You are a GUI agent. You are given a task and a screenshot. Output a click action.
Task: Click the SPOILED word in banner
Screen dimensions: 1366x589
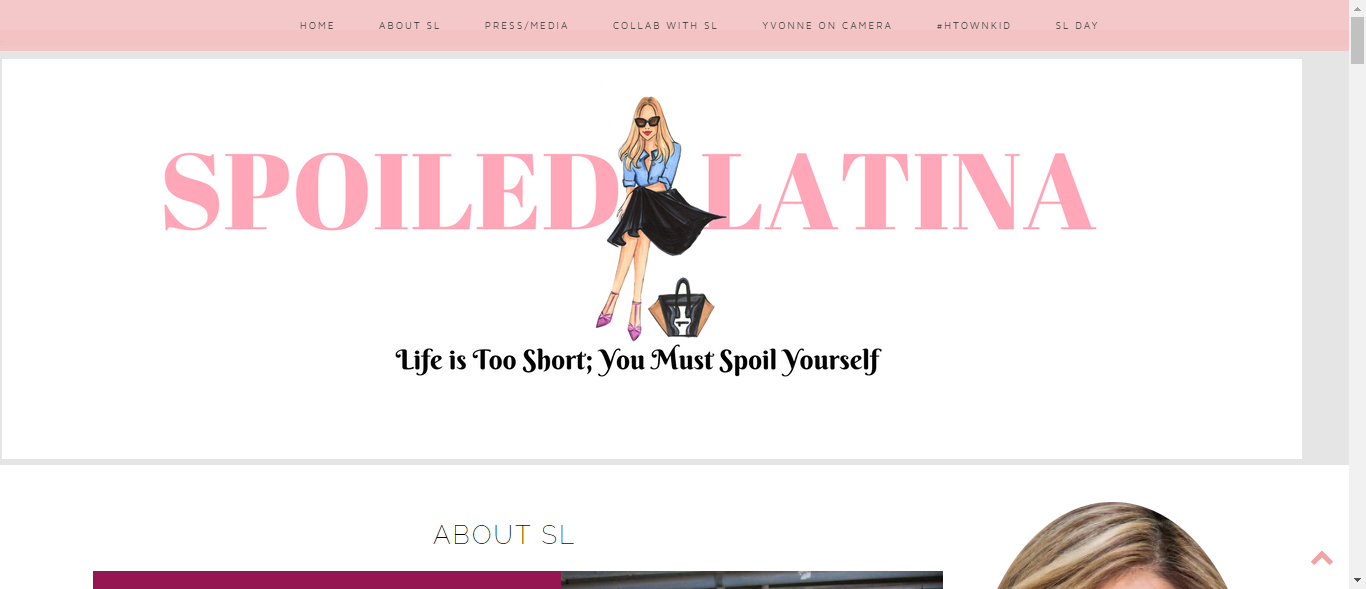pyautogui.click(x=388, y=192)
